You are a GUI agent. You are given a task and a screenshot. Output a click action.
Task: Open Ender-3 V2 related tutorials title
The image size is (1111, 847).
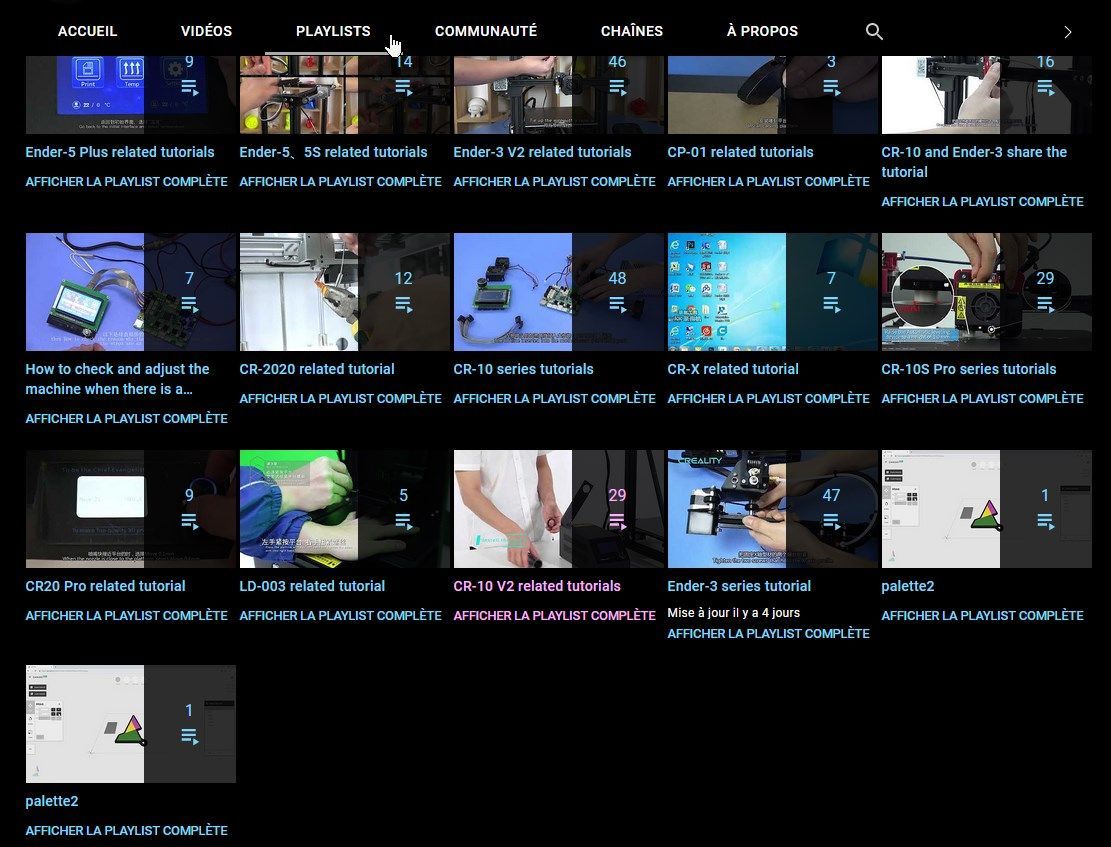tap(542, 152)
